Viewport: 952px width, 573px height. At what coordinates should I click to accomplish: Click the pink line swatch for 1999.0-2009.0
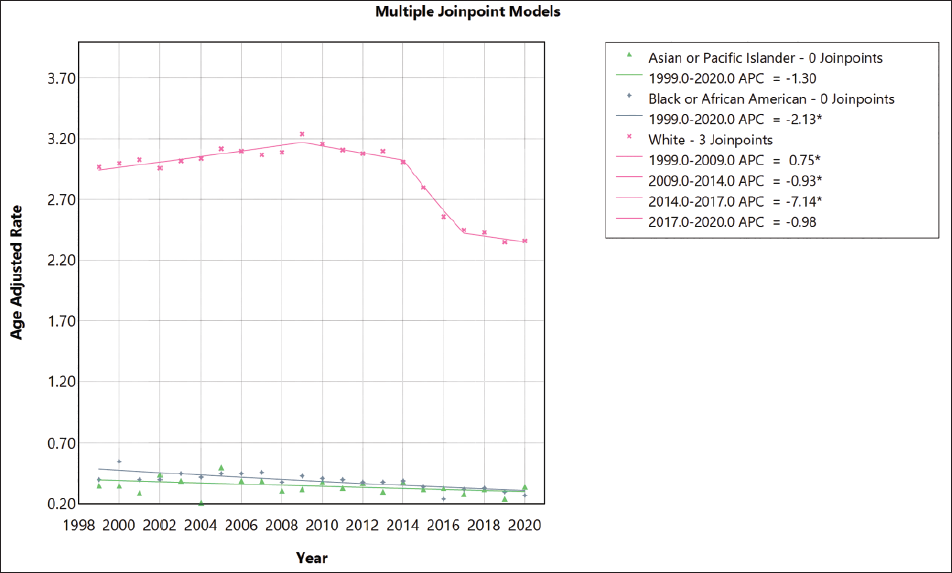(629, 157)
